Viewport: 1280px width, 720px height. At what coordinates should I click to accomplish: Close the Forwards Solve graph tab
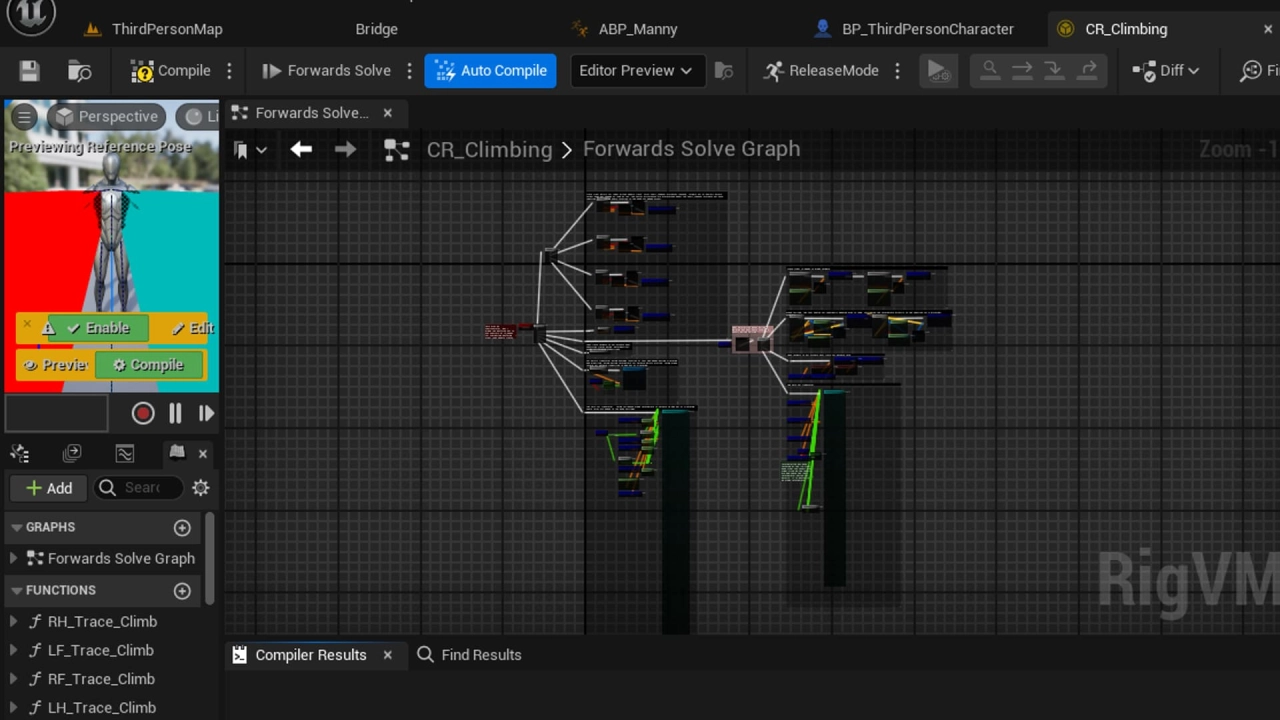[x=388, y=113]
